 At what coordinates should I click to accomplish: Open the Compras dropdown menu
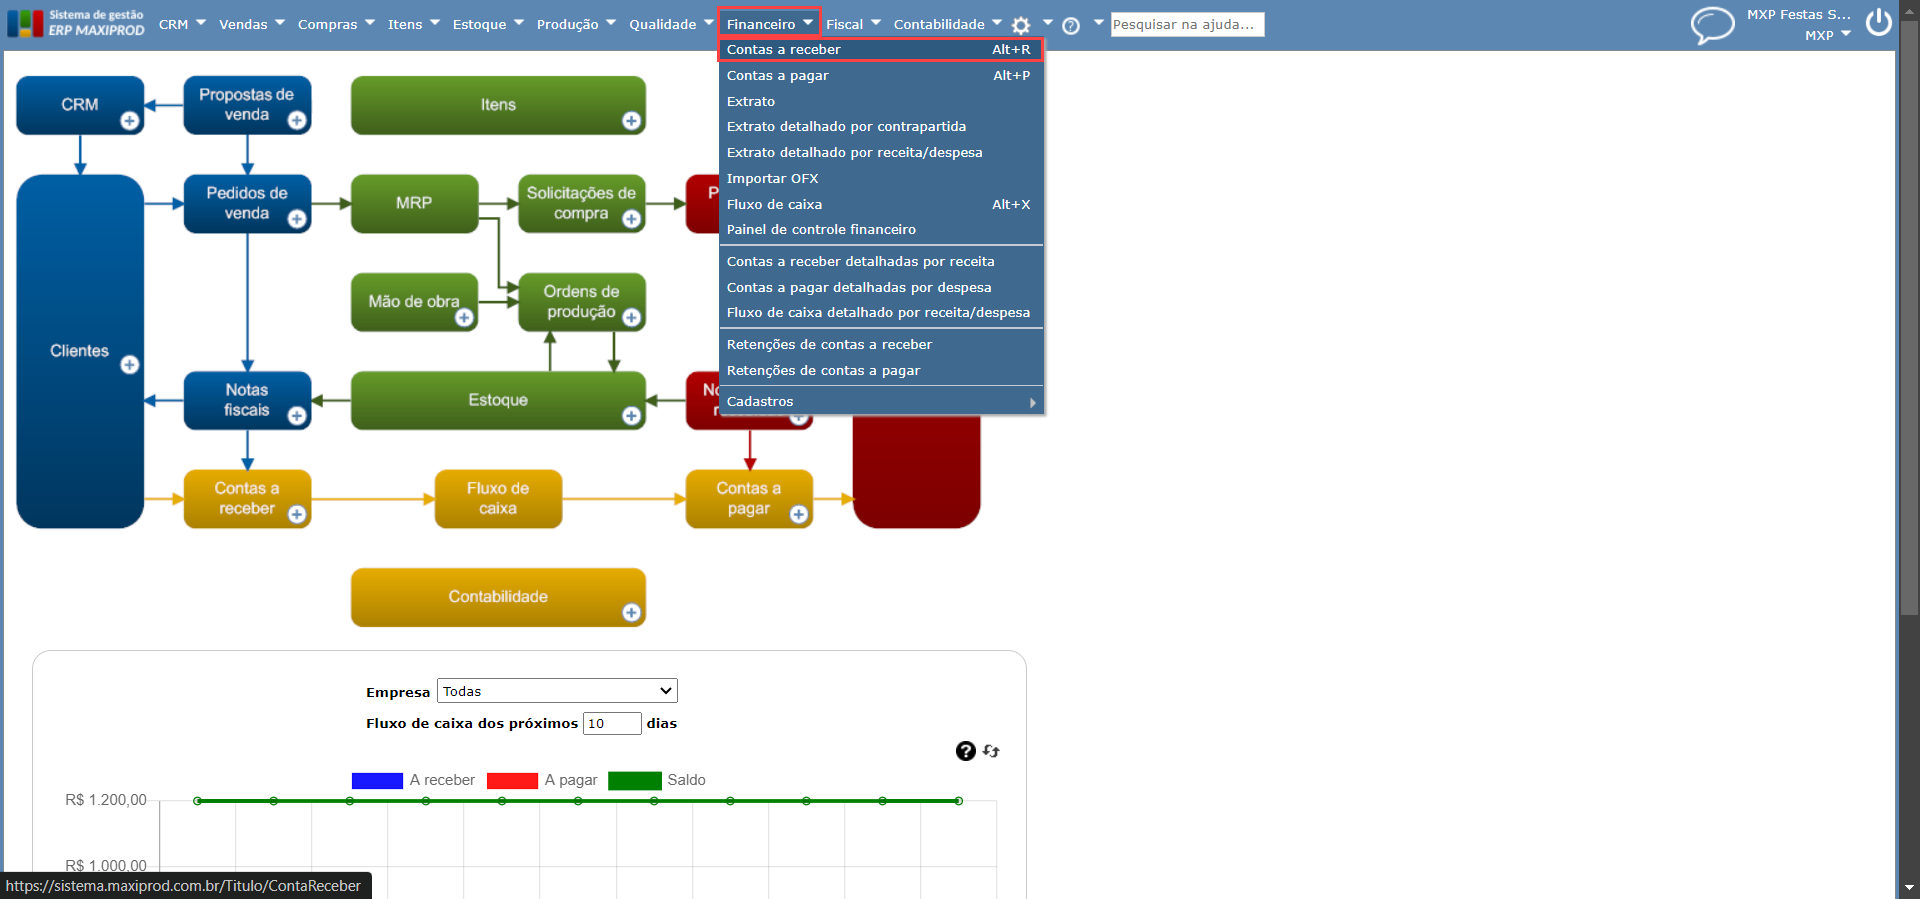[x=336, y=24]
